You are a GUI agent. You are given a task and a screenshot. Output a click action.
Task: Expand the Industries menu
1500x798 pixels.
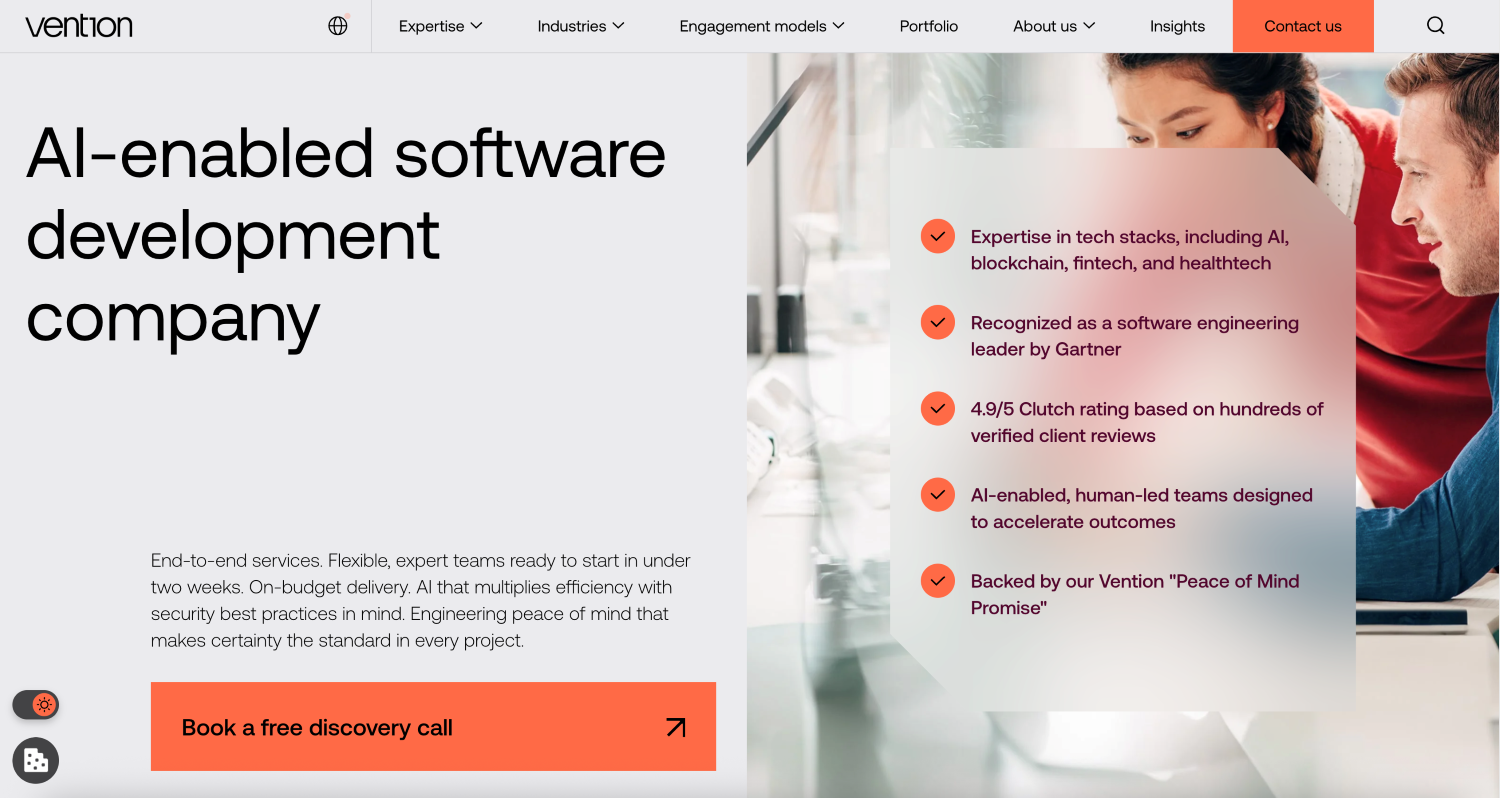pyautogui.click(x=581, y=26)
